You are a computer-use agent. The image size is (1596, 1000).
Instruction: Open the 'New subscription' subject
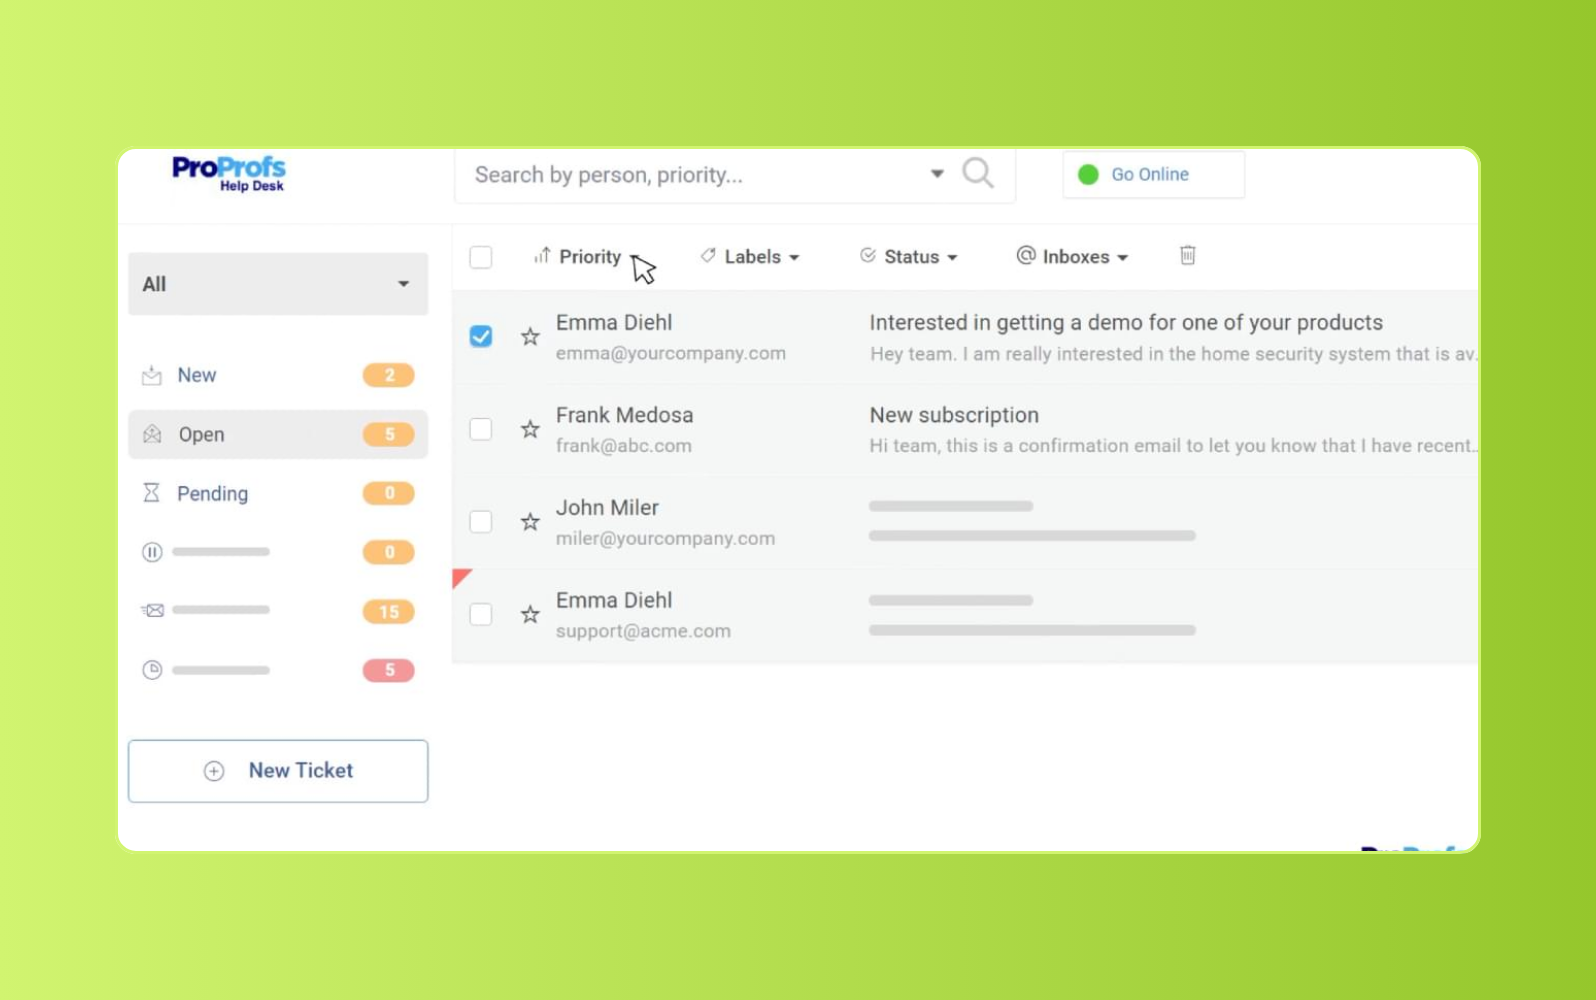tap(954, 415)
